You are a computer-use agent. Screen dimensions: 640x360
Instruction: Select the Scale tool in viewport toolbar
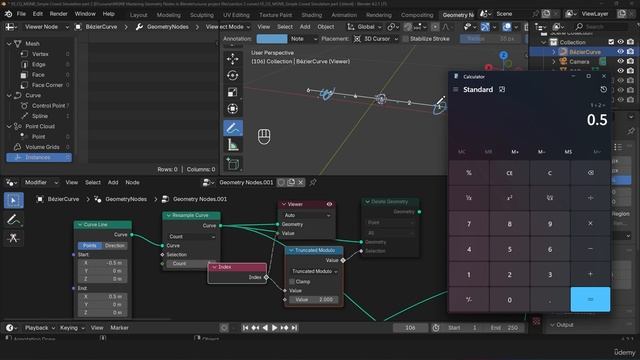233,92
